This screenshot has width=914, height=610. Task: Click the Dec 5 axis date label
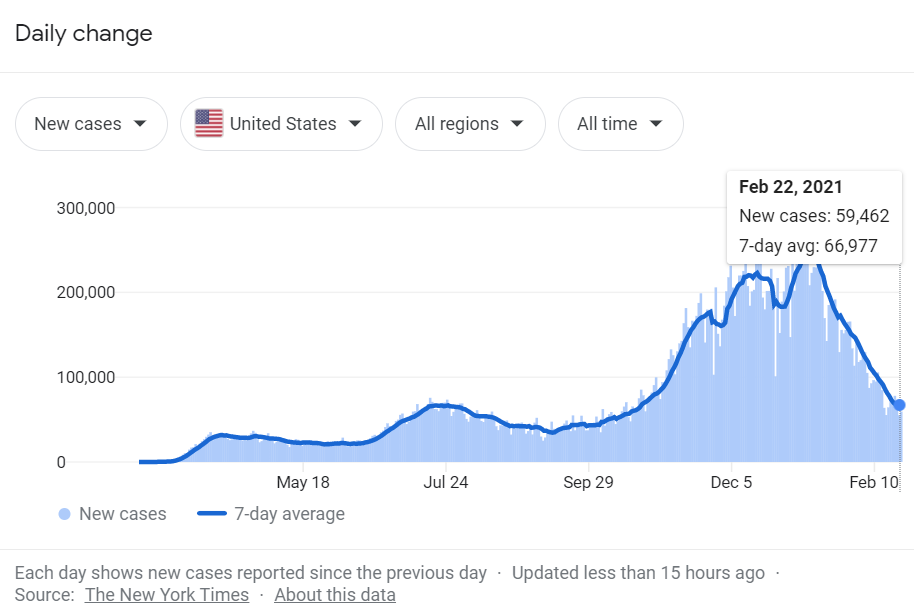(731, 482)
